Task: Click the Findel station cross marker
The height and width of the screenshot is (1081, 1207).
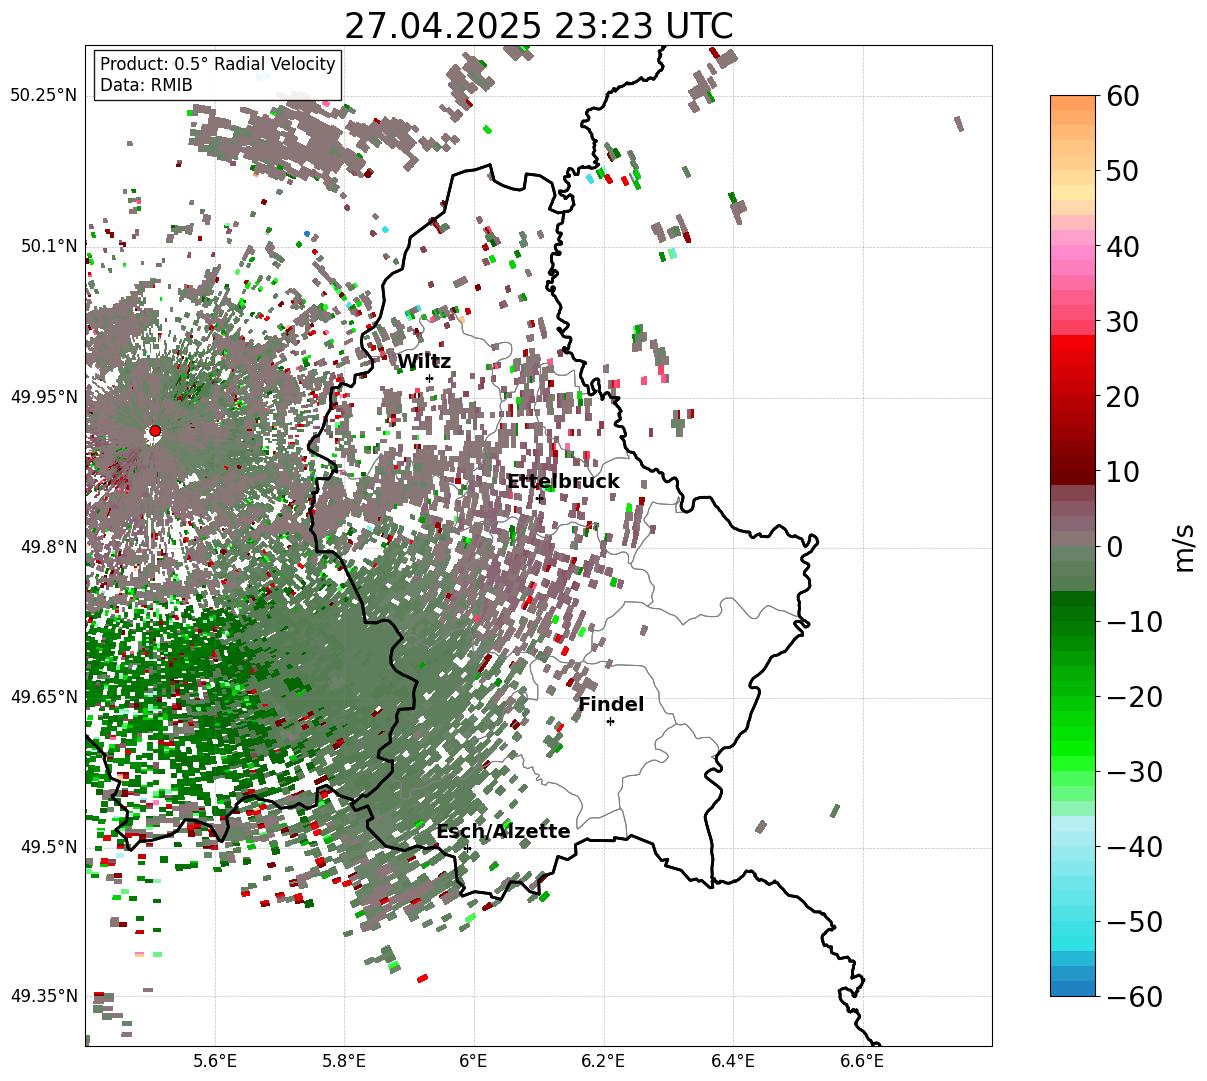Action: pyautogui.click(x=610, y=721)
